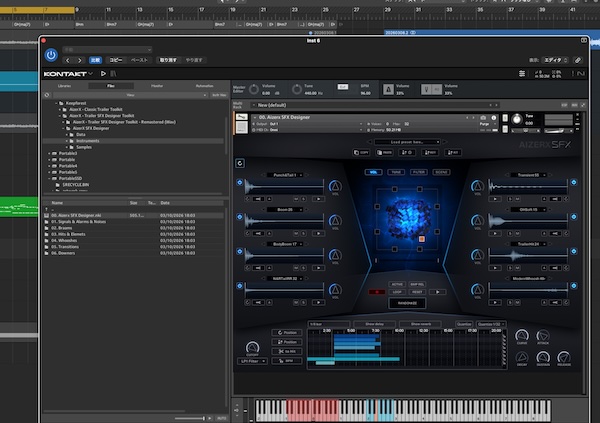Select the SCENE tab above the XY pad
This screenshot has width=600, height=423.
coord(441,172)
